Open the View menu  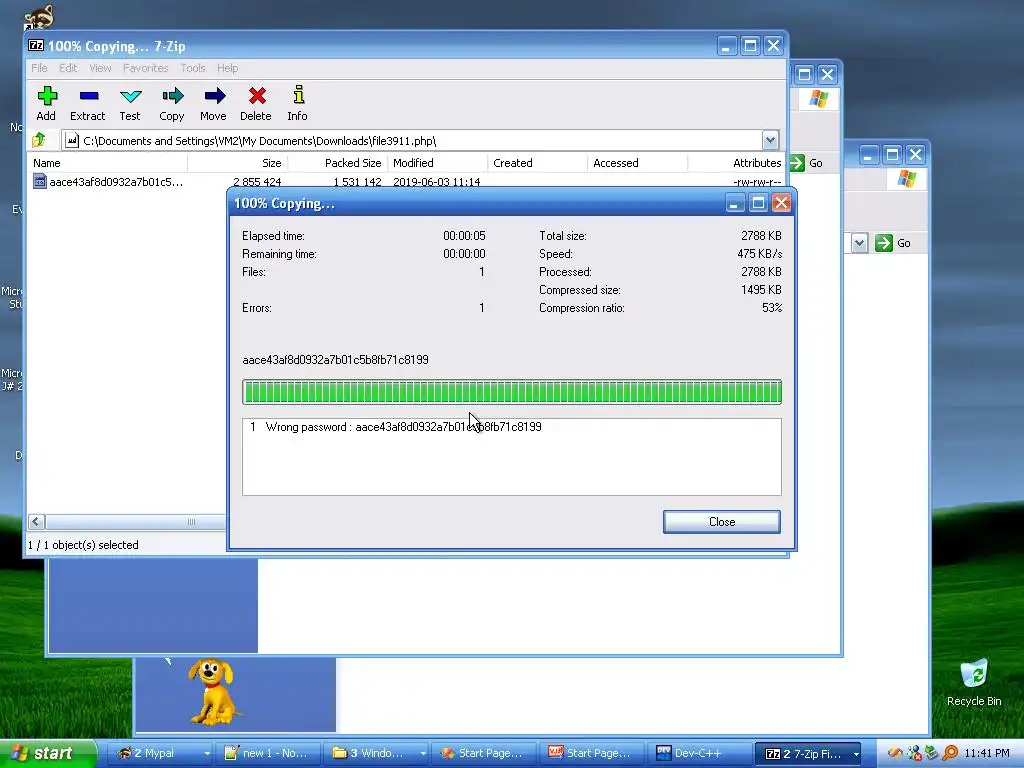coord(100,68)
